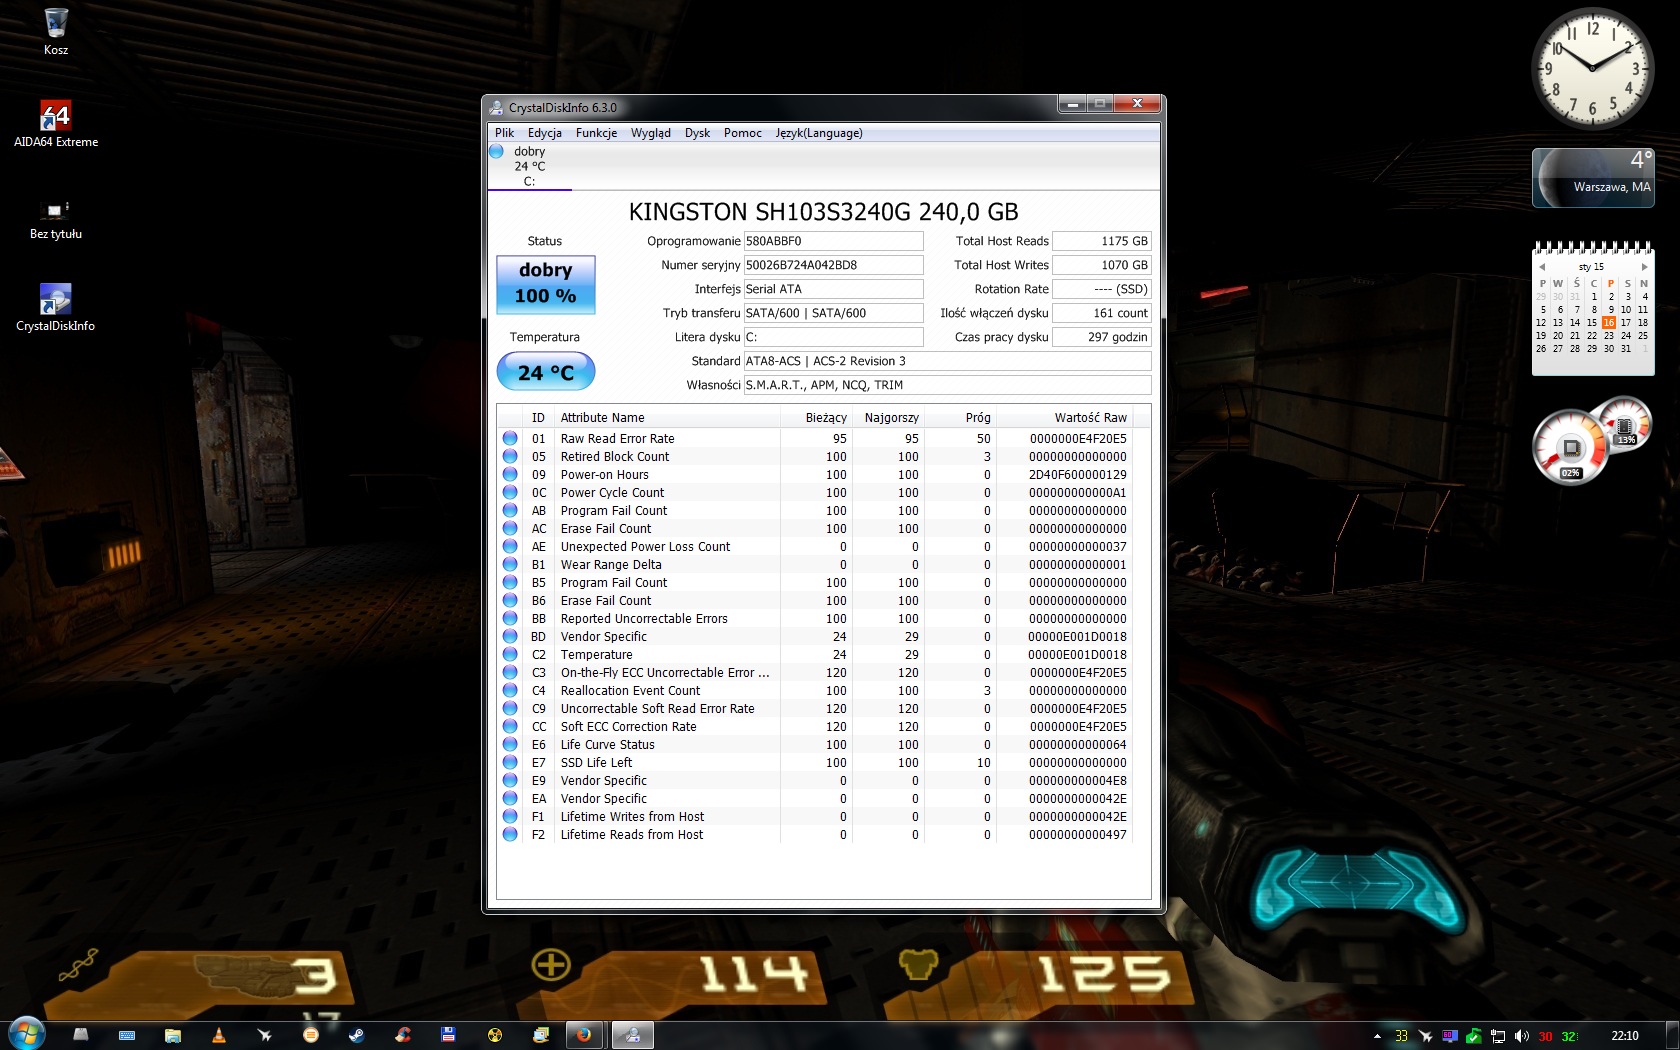Click the CrystalDiskInfo taskbar button
The width and height of the screenshot is (1680, 1050).
point(632,1035)
